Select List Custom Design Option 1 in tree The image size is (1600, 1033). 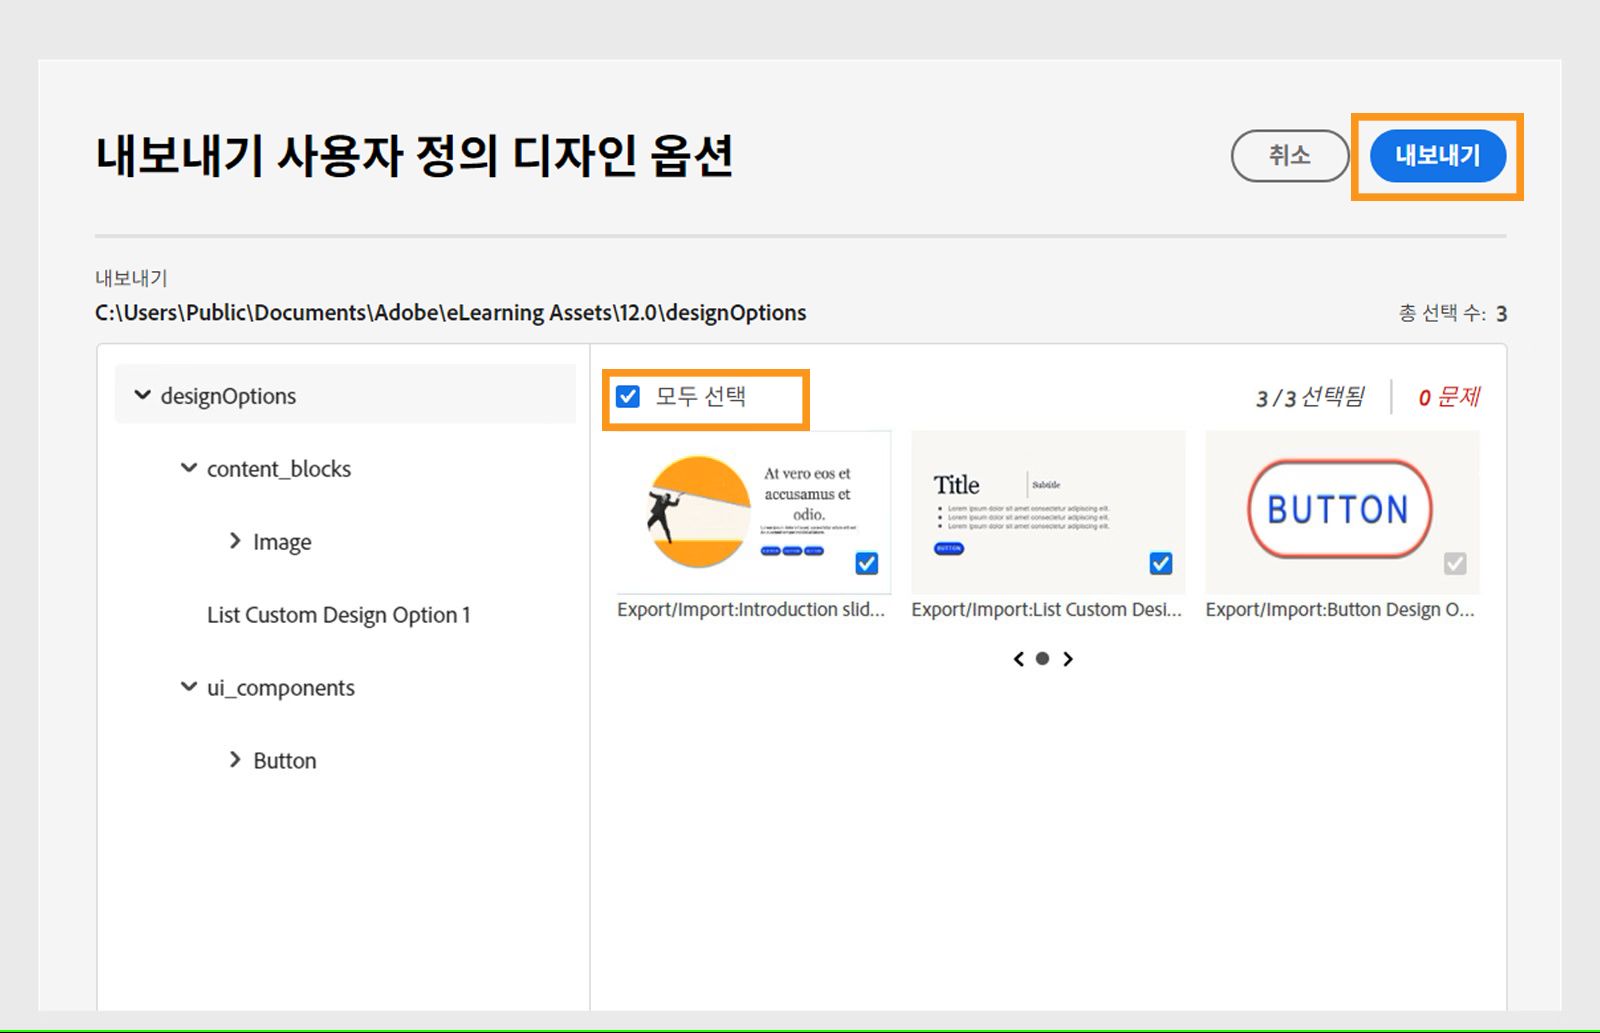tap(340, 614)
